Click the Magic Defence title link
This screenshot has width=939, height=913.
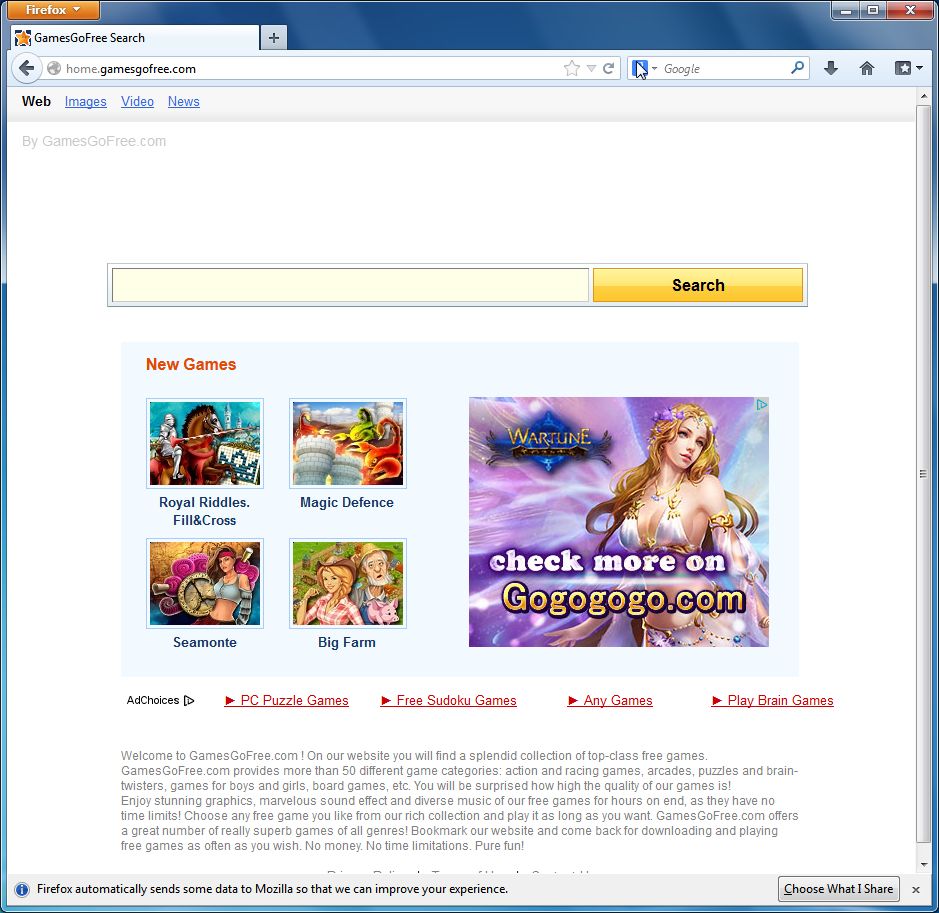coord(347,502)
